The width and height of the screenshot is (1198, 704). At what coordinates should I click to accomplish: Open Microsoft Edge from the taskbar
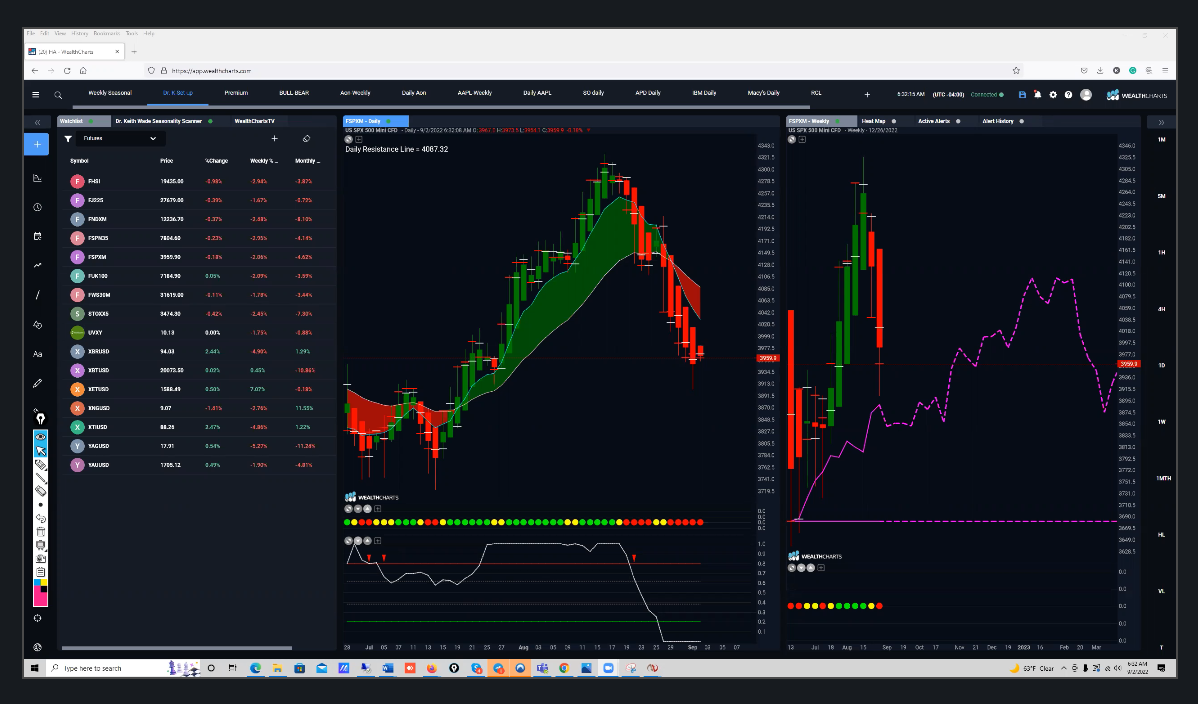pyautogui.click(x=255, y=668)
